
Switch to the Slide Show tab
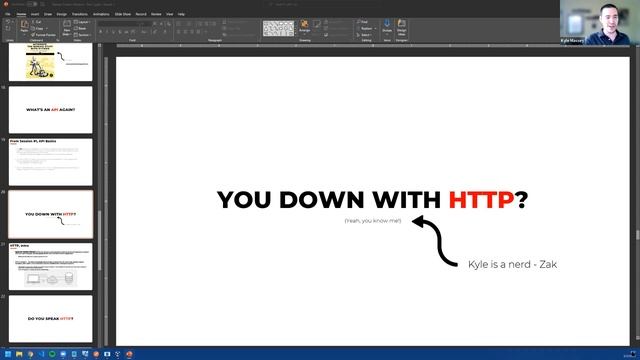(x=122, y=14)
